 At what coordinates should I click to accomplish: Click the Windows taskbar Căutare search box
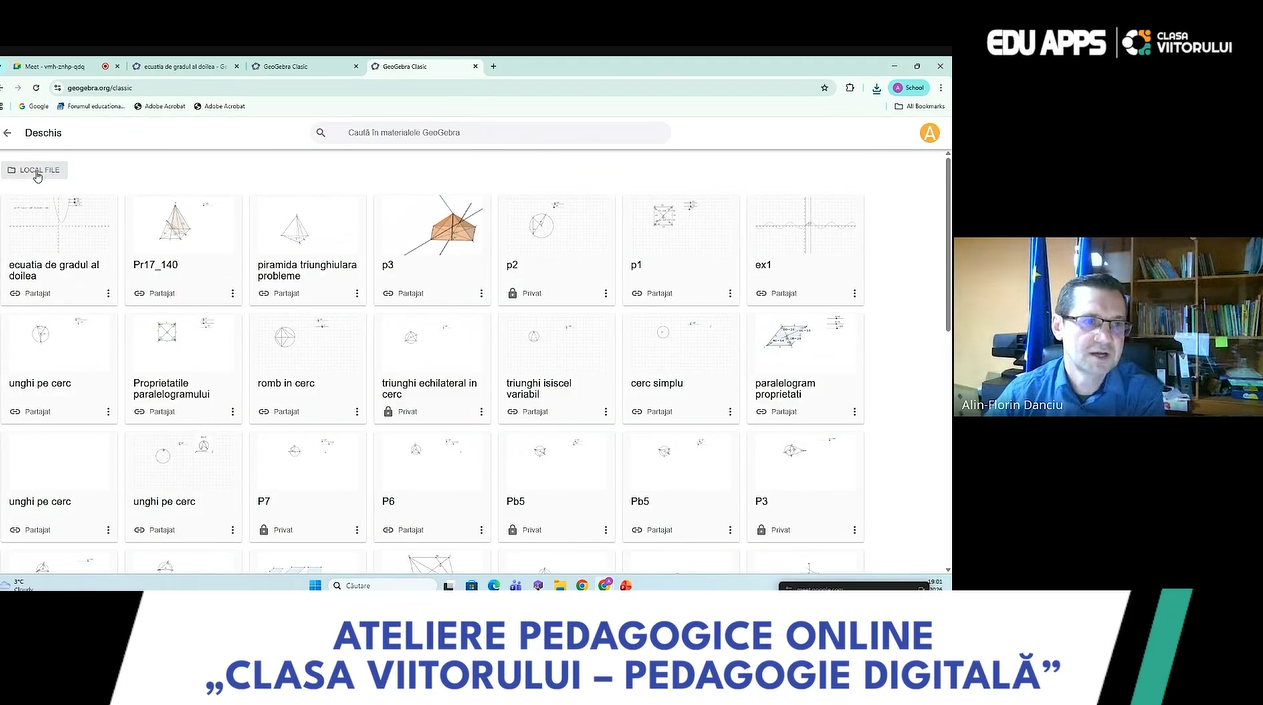384,586
